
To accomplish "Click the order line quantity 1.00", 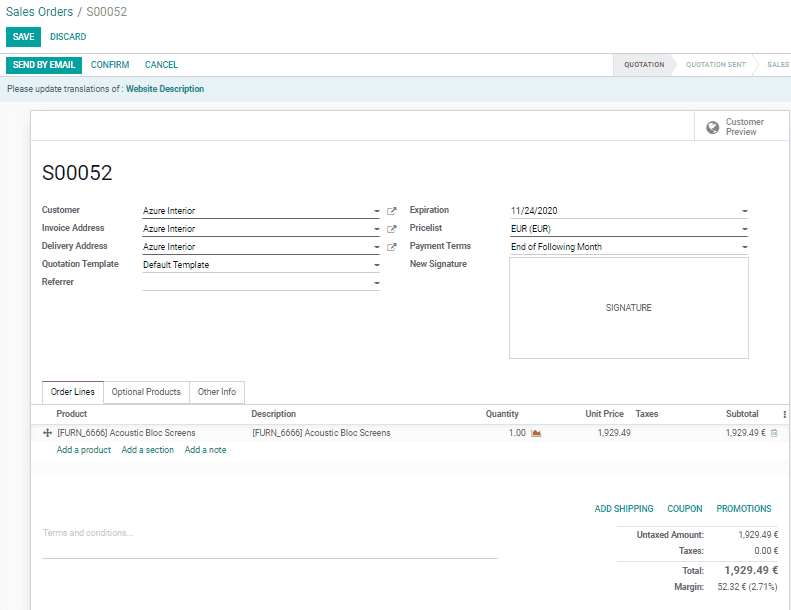I will [517, 433].
